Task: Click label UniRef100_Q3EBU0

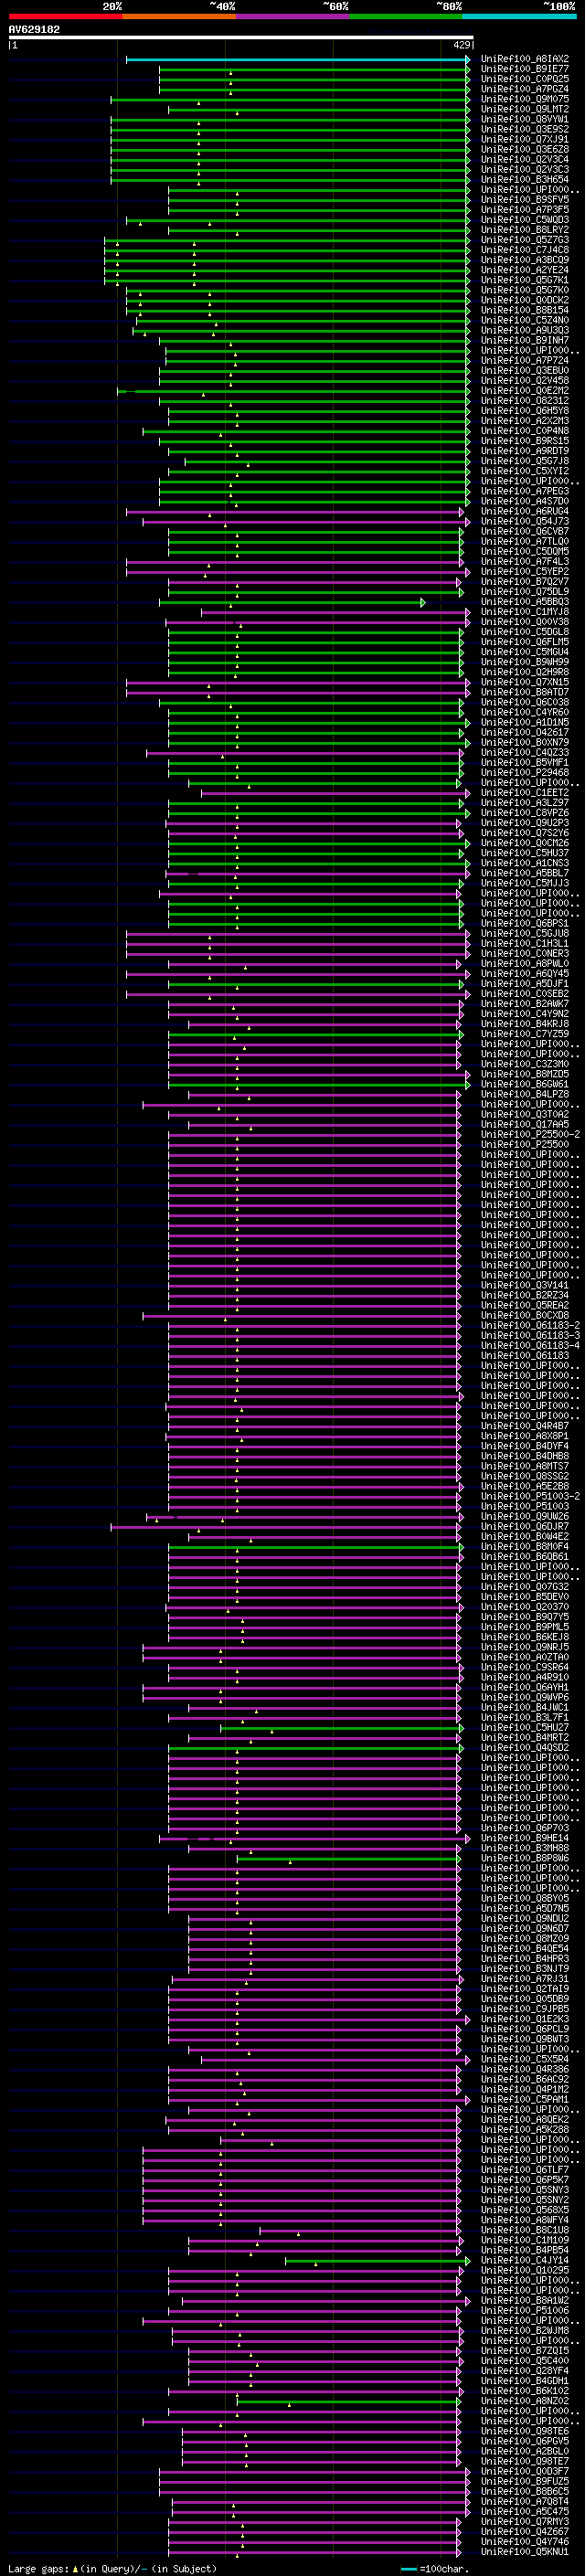Action: [524, 371]
